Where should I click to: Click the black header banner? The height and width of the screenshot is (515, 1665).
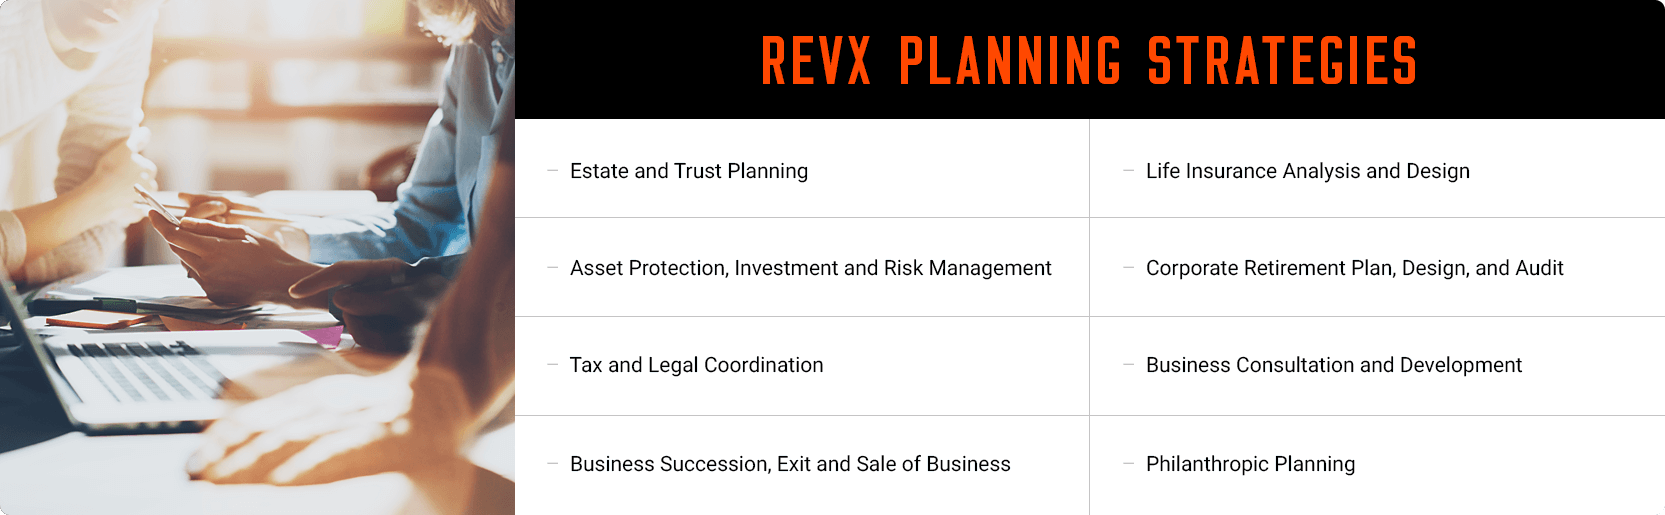[1089, 59]
